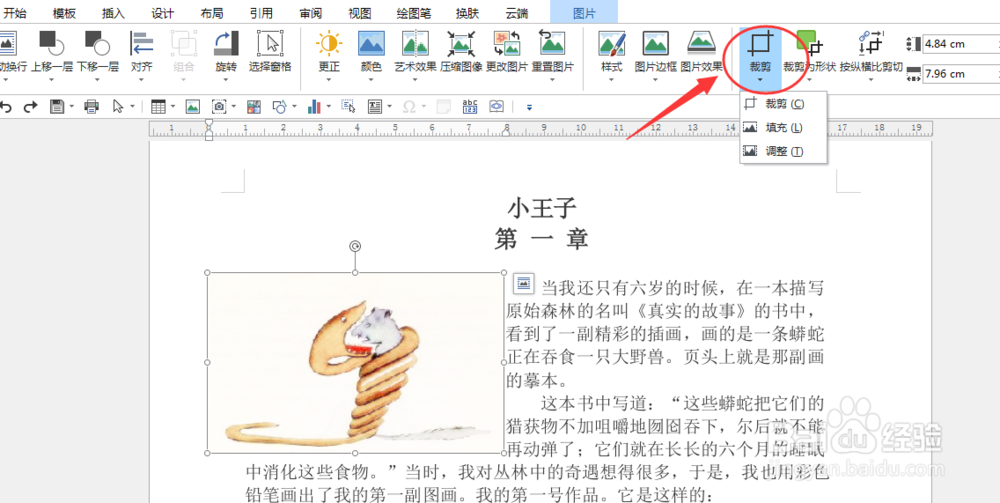Image resolution: width=1000 pixels, height=503 pixels.
Task: Switch to the 开始 ribbon tab
Action: point(15,13)
